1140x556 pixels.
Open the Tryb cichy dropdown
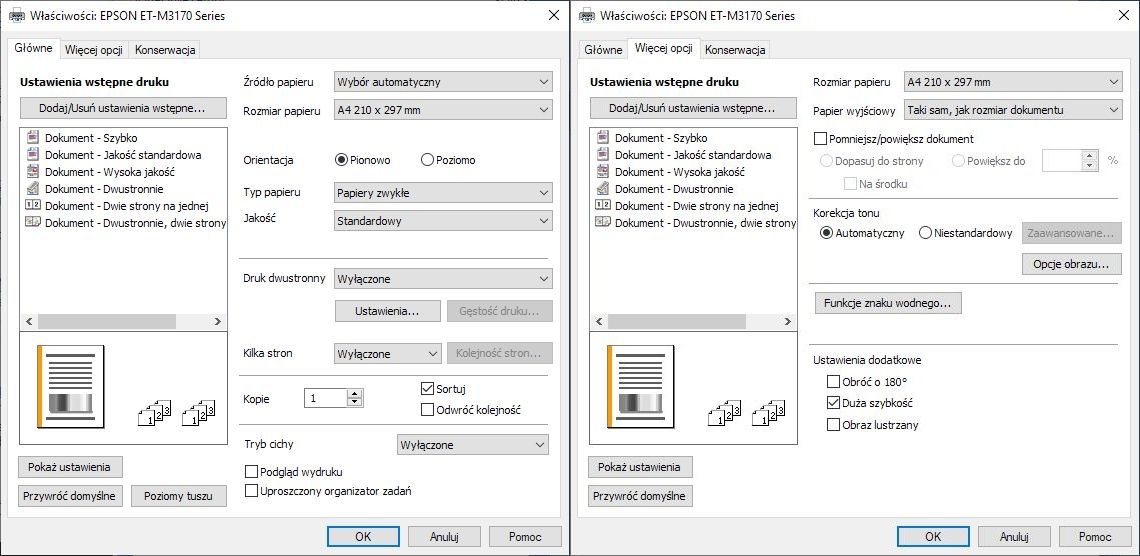pos(473,445)
